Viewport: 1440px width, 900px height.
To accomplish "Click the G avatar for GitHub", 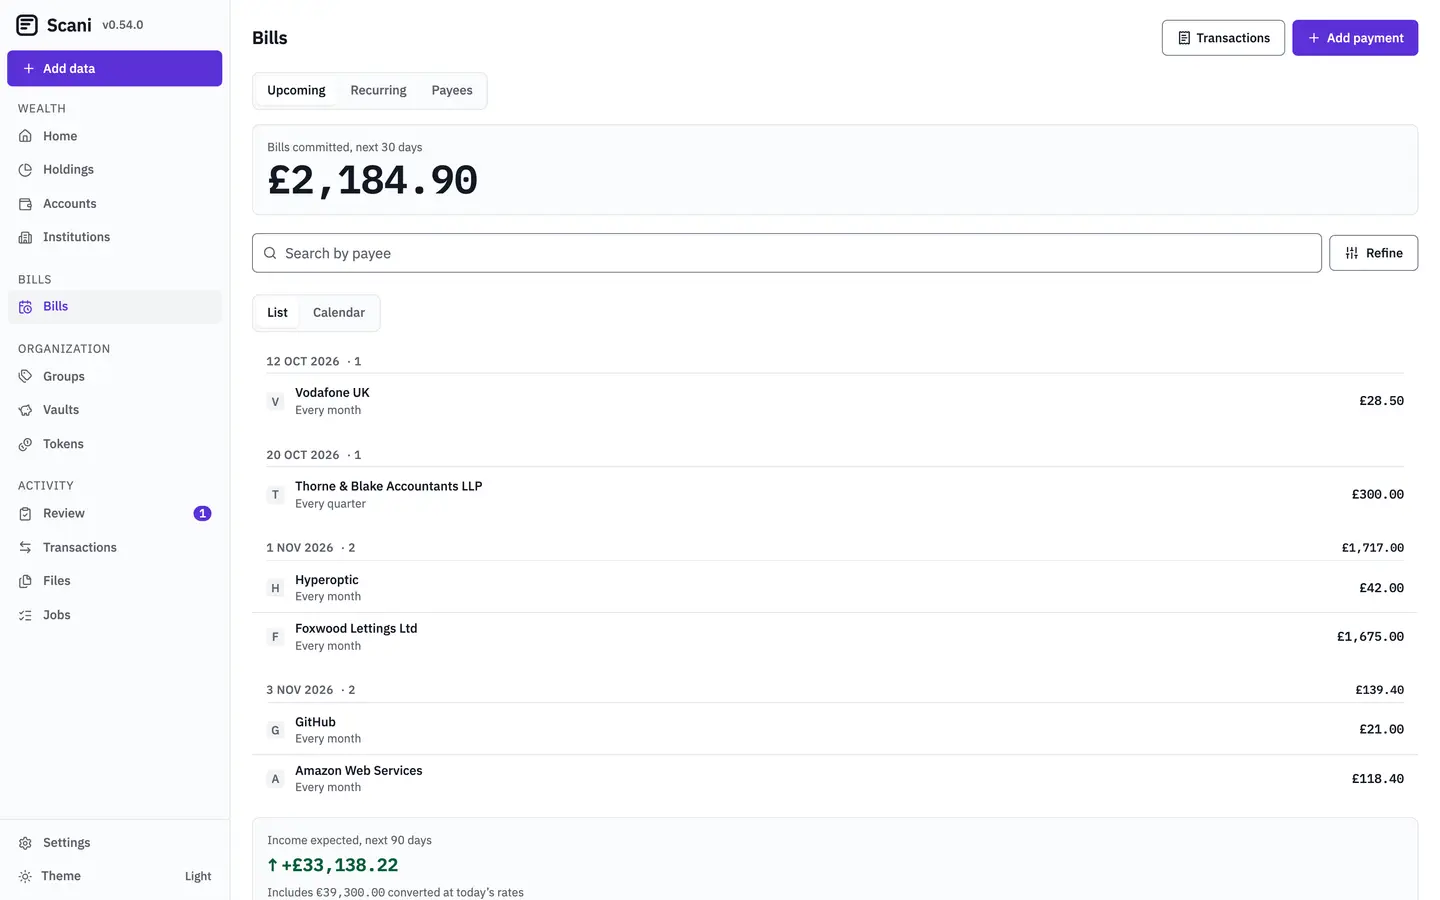I will [275, 730].
